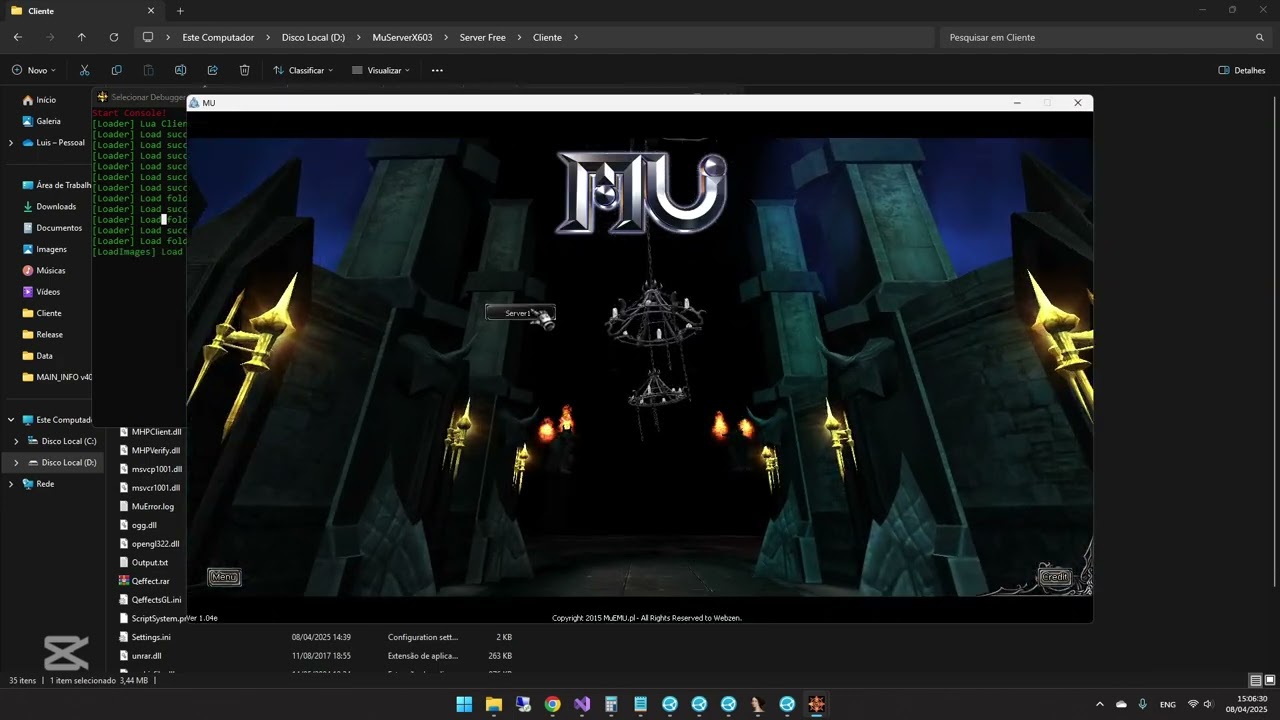Image resolution: width=1280 pixels, height=720 pixels.
Task: Open a new Explorer tab with plus
Action: pyautogui.click(x=180, y=11)
